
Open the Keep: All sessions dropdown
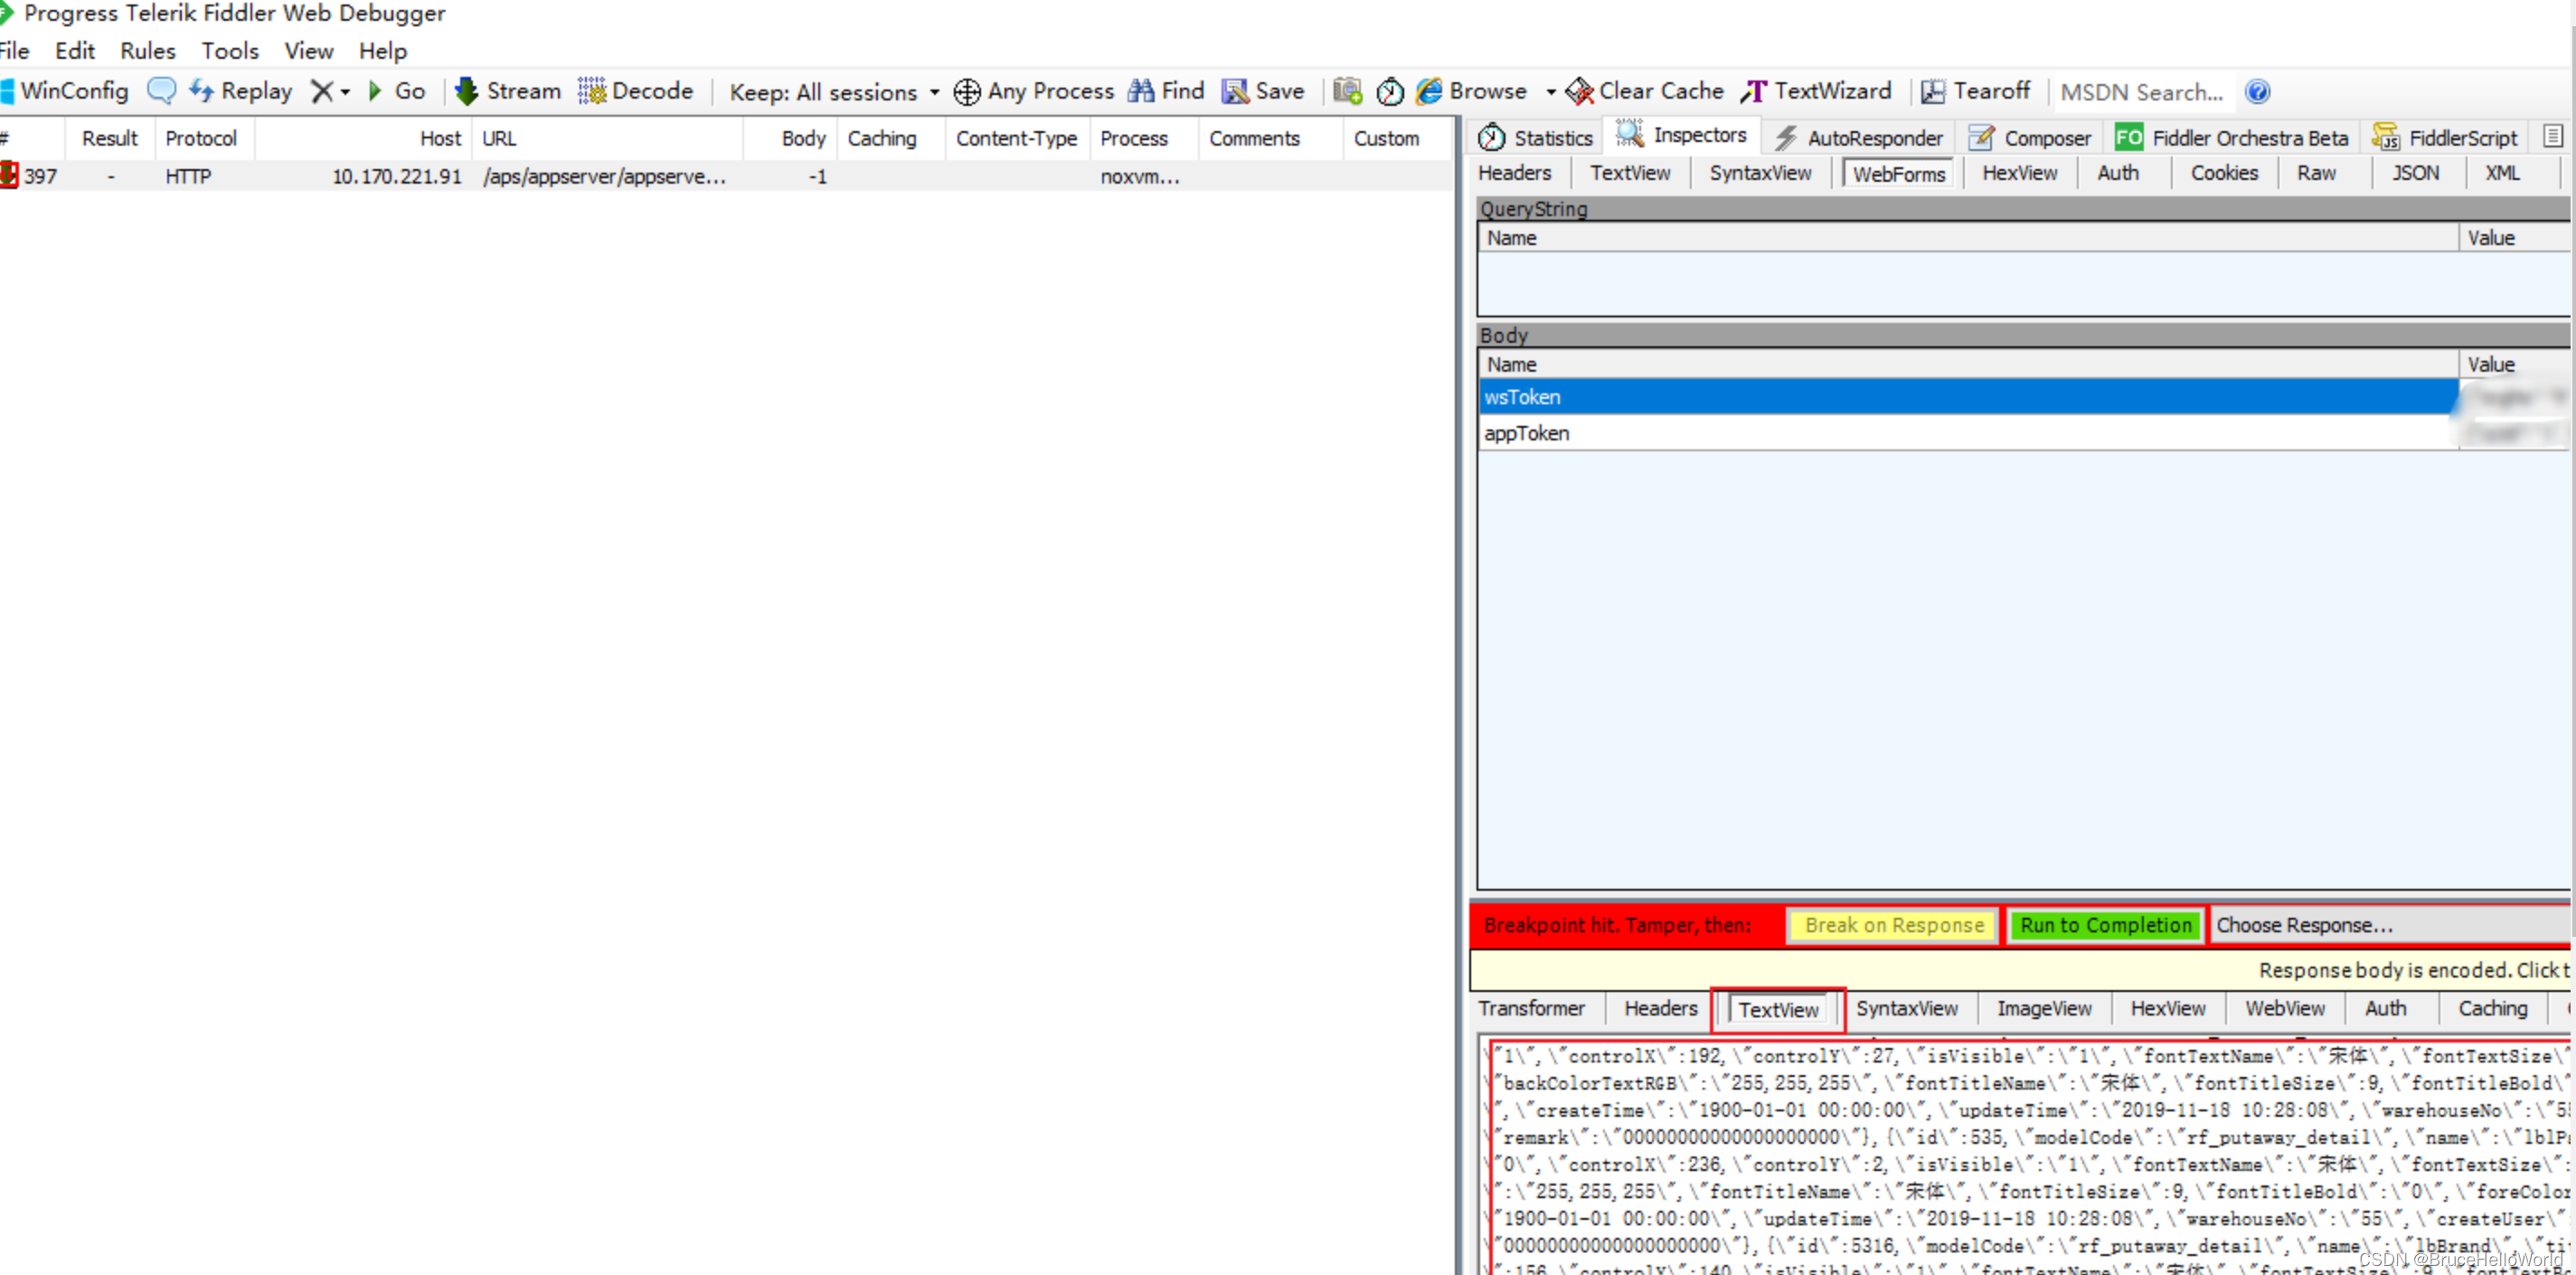pos(834,92)
